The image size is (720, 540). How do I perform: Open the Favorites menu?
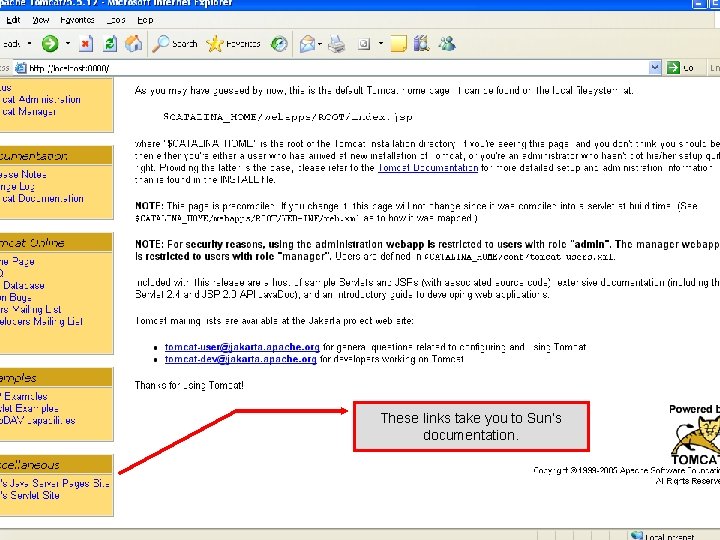coord(77,20)
